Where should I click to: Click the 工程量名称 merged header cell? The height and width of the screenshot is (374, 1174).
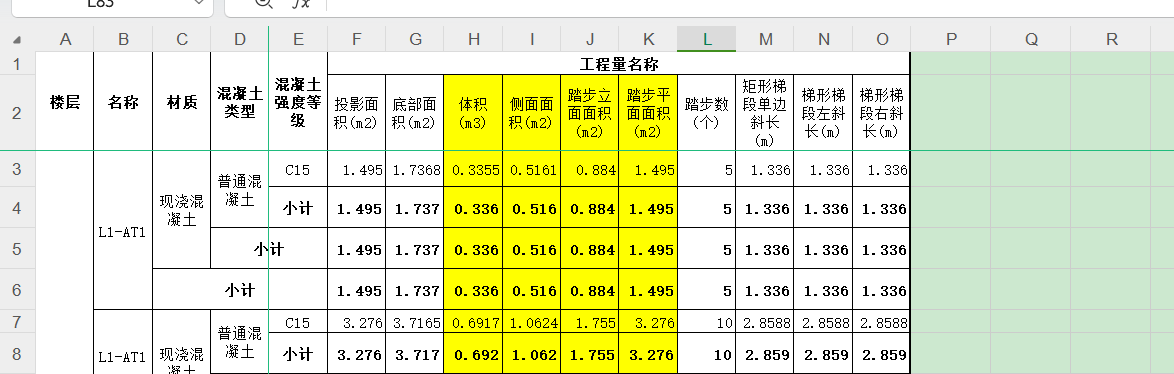618,64
